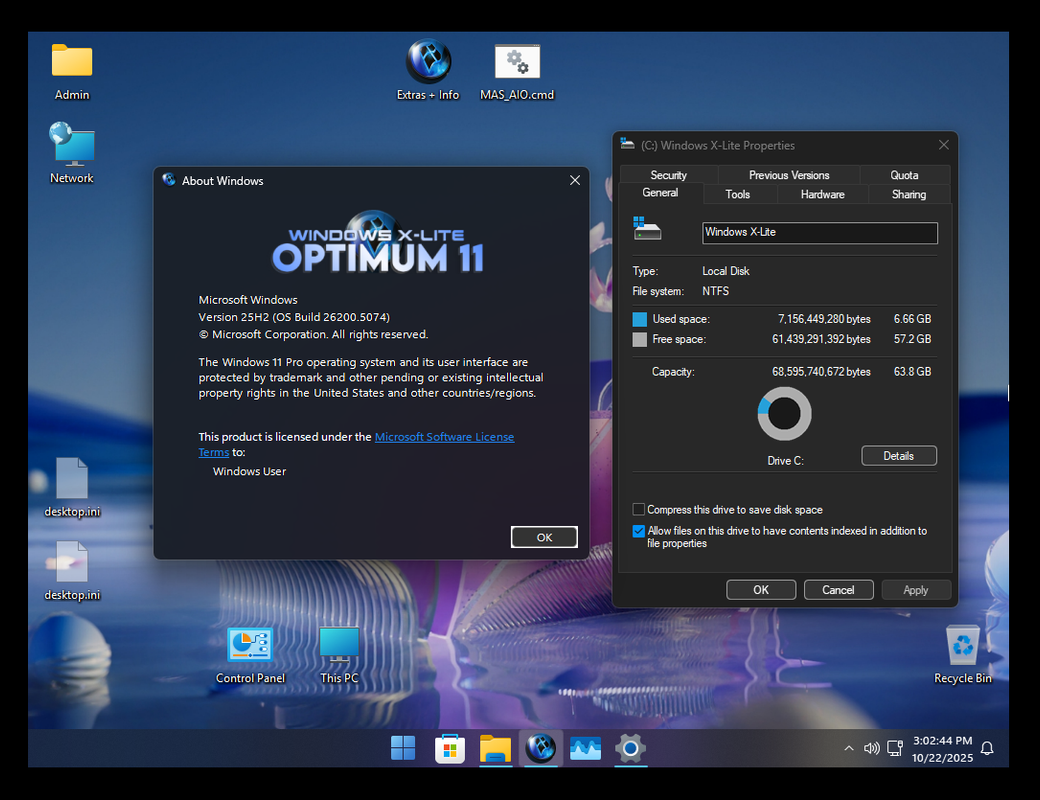The width and height of the screenshot is (1040, 800).
Task: Click the blue Used space swatch
Action: click(x=639, y=319)
